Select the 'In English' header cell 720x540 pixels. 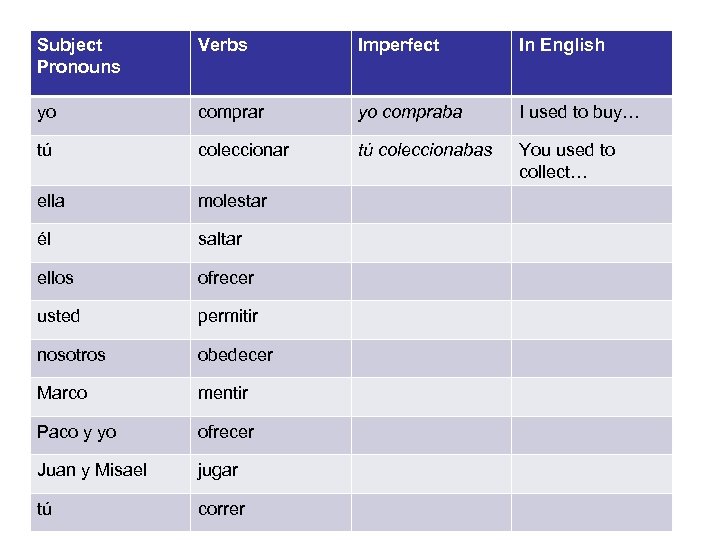pos(561,45)
